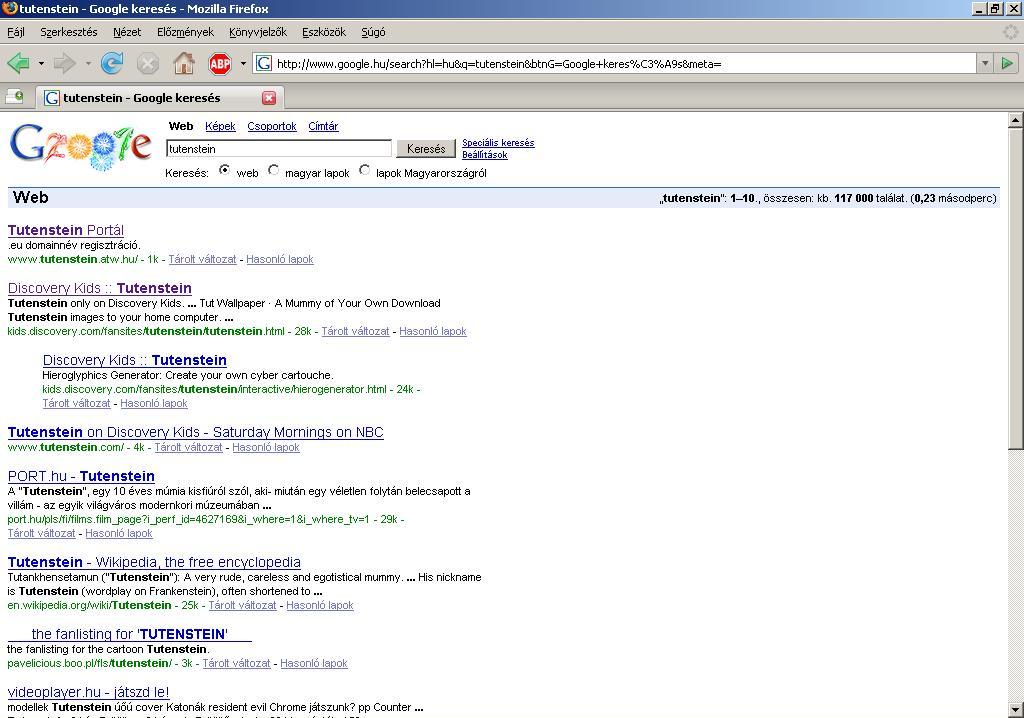Image resolution: width=1024 pixels, height=718 pixels.
Task: Select the magyar lapok radio button
Action: coord(274,170)
